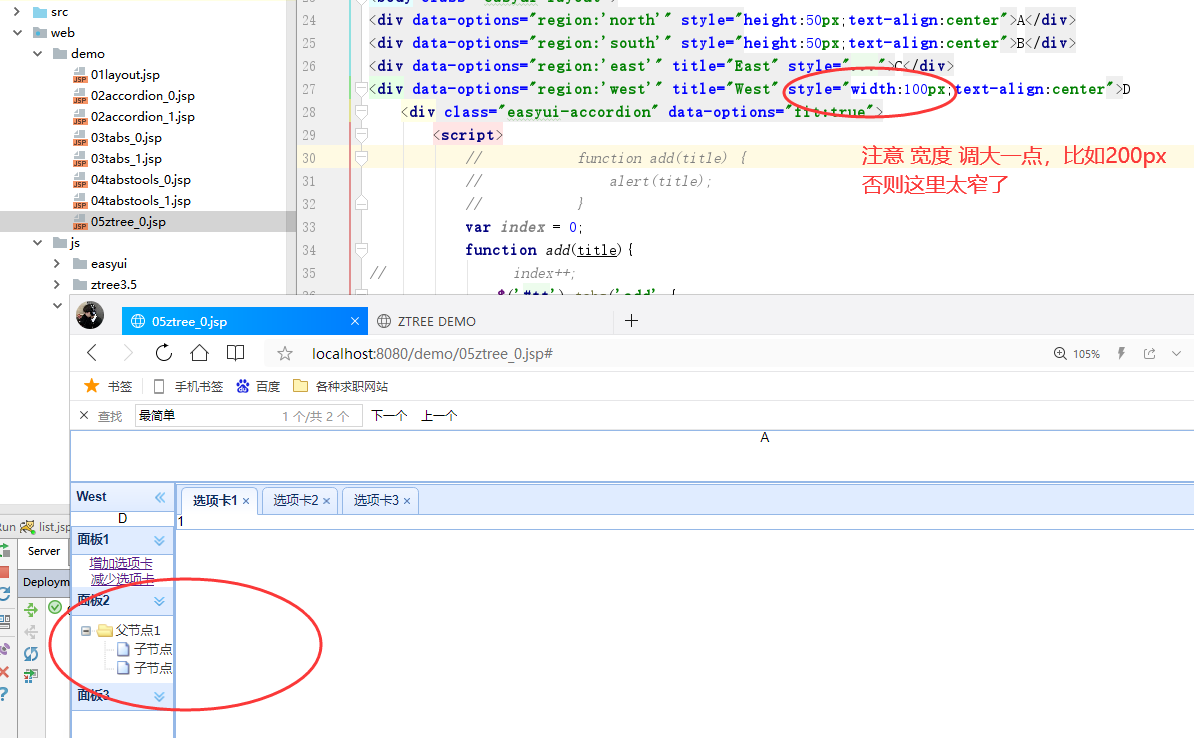Collapse the West panel
Screen dimensions: 1194x738
160,497
